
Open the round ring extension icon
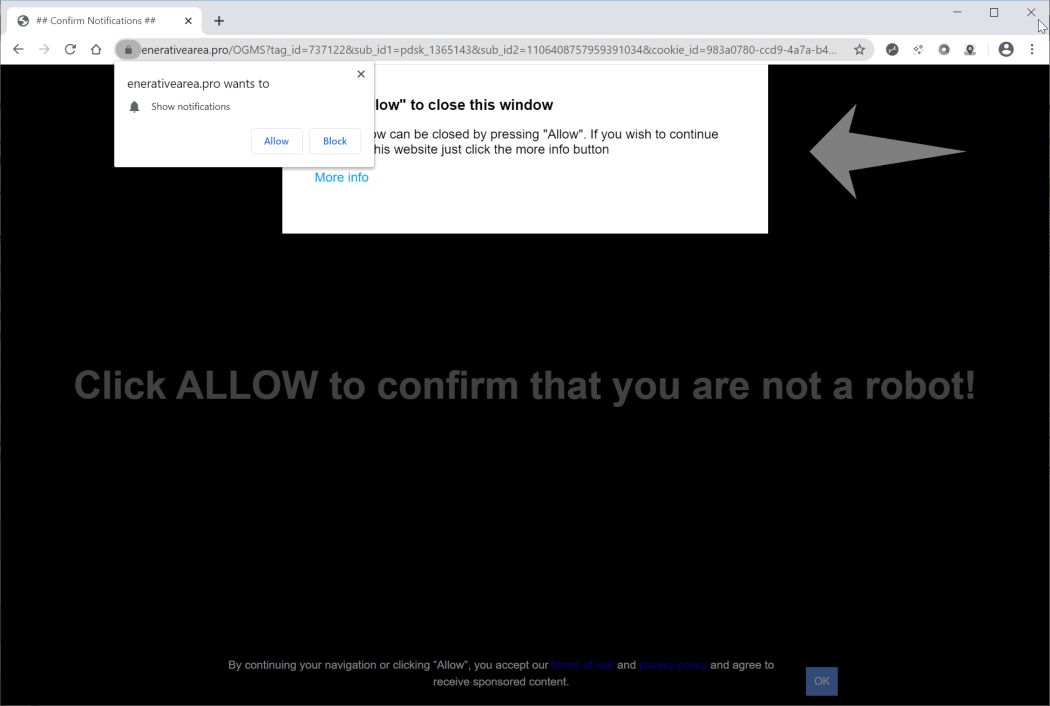pos(944,50)
